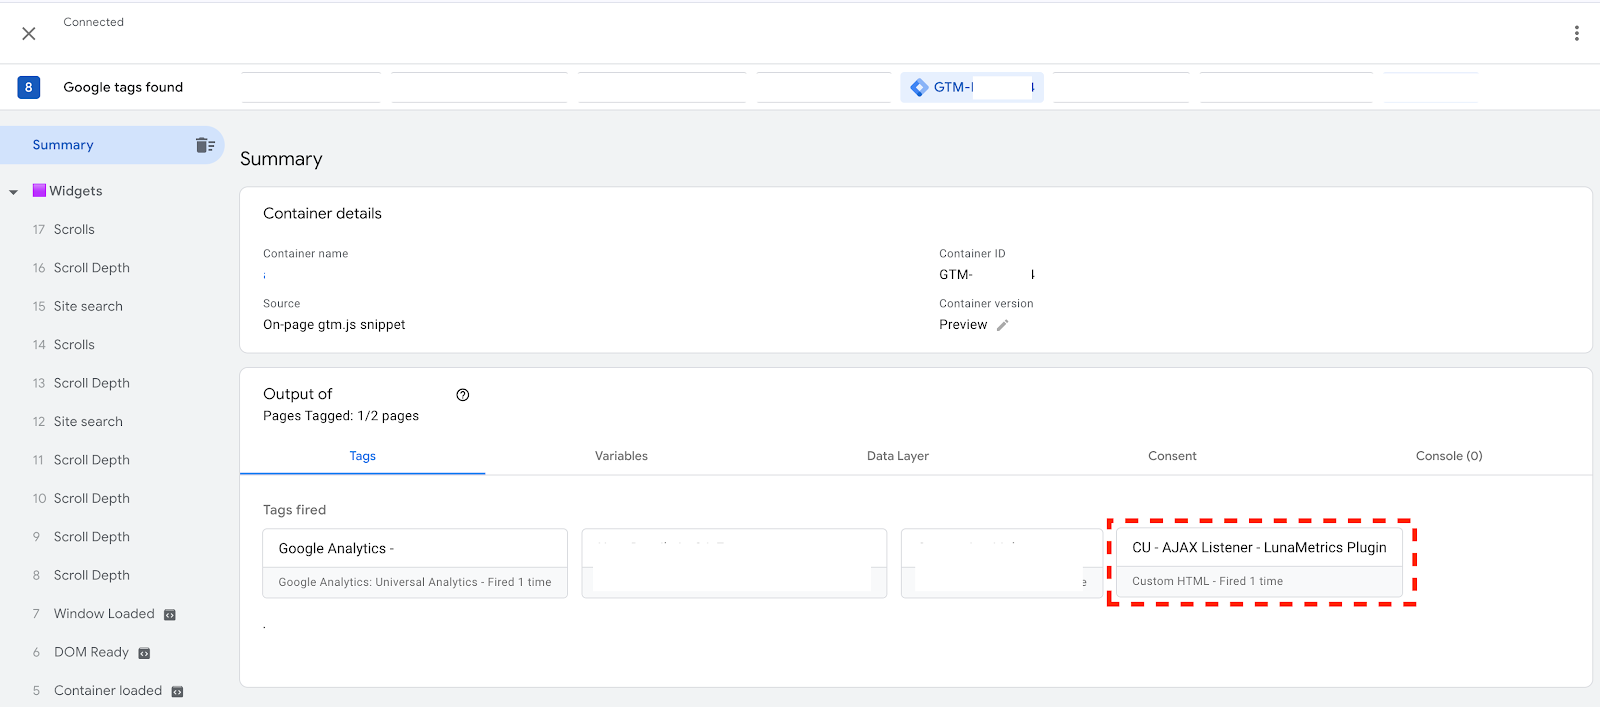This screenshot has width=1600, height=707.
Task: Select the Summary item in sidebar
Action: tap(63, 145)
